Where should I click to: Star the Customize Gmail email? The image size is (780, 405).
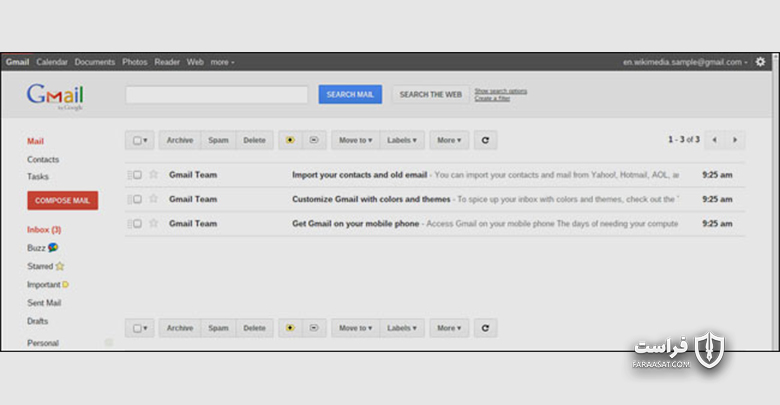(154, 199)
